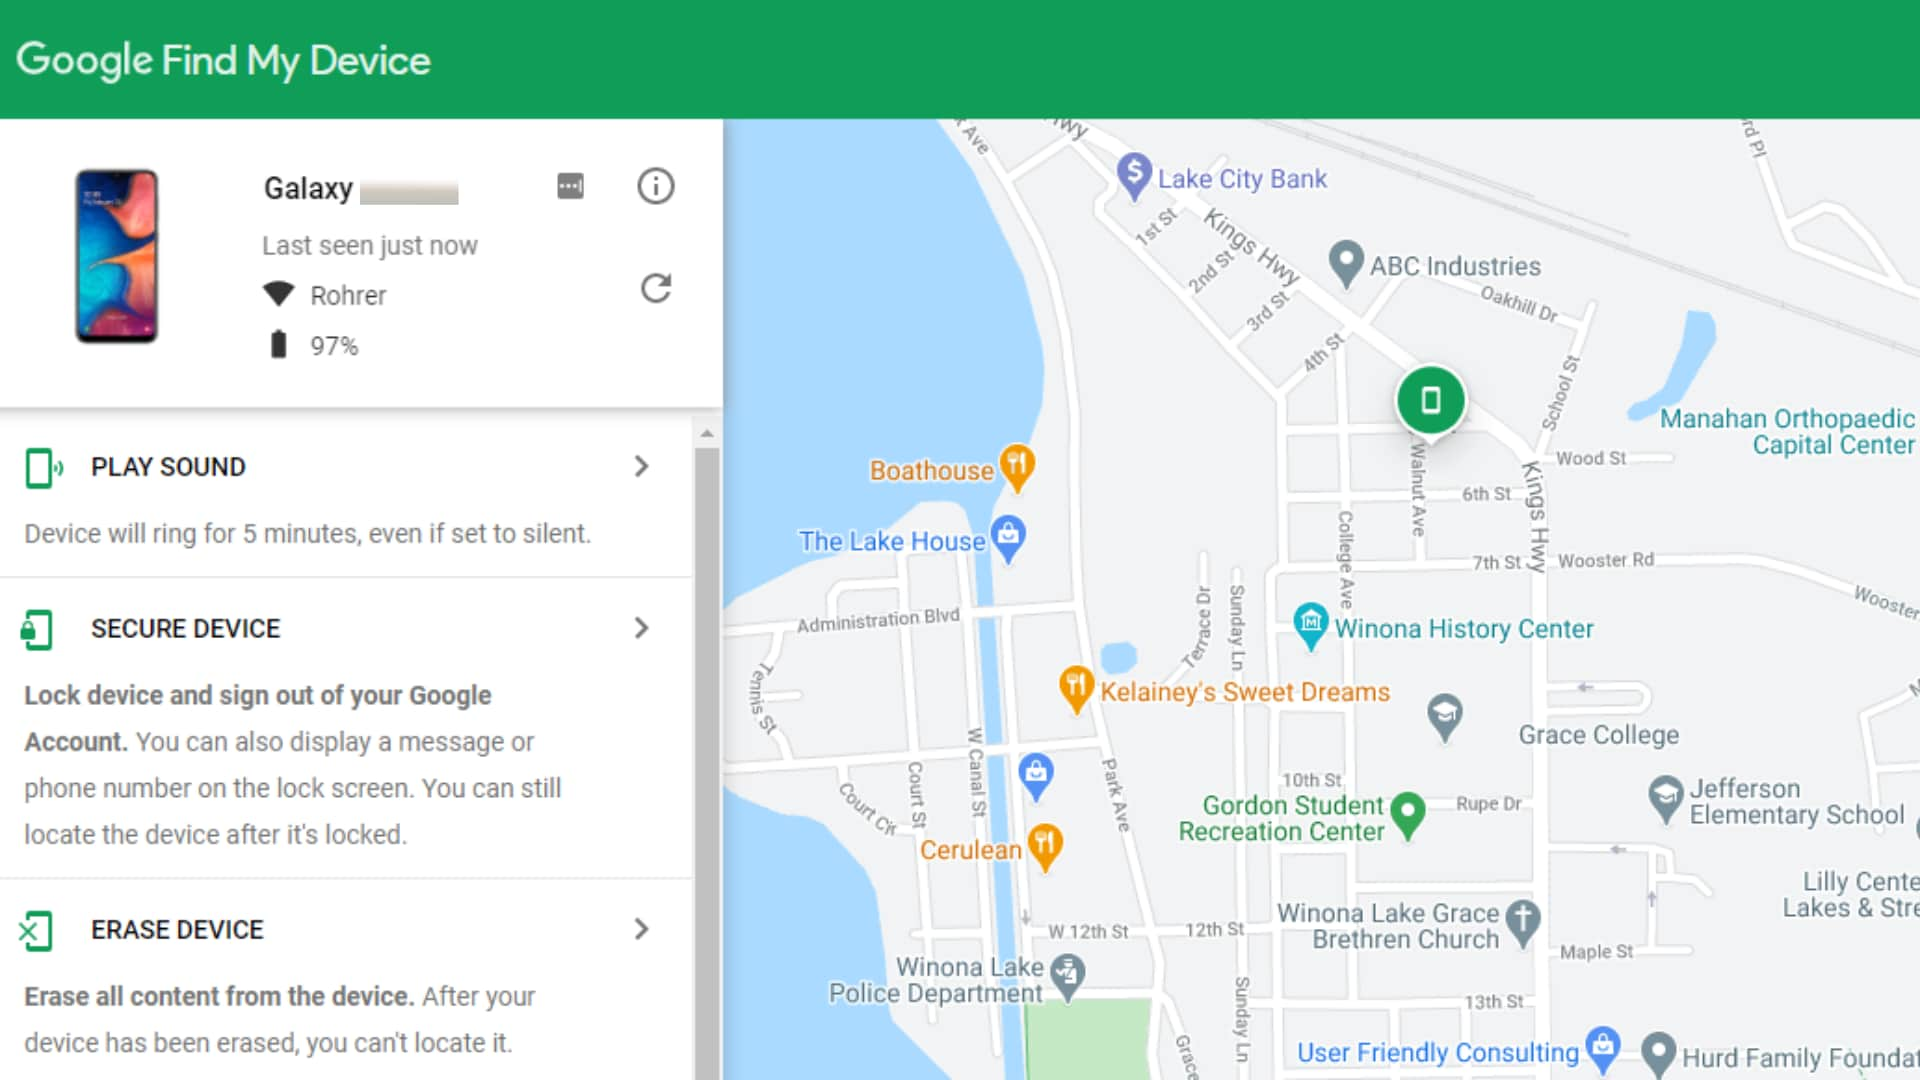
Task: Click the device location pin on map
Action: point(1429,400)
